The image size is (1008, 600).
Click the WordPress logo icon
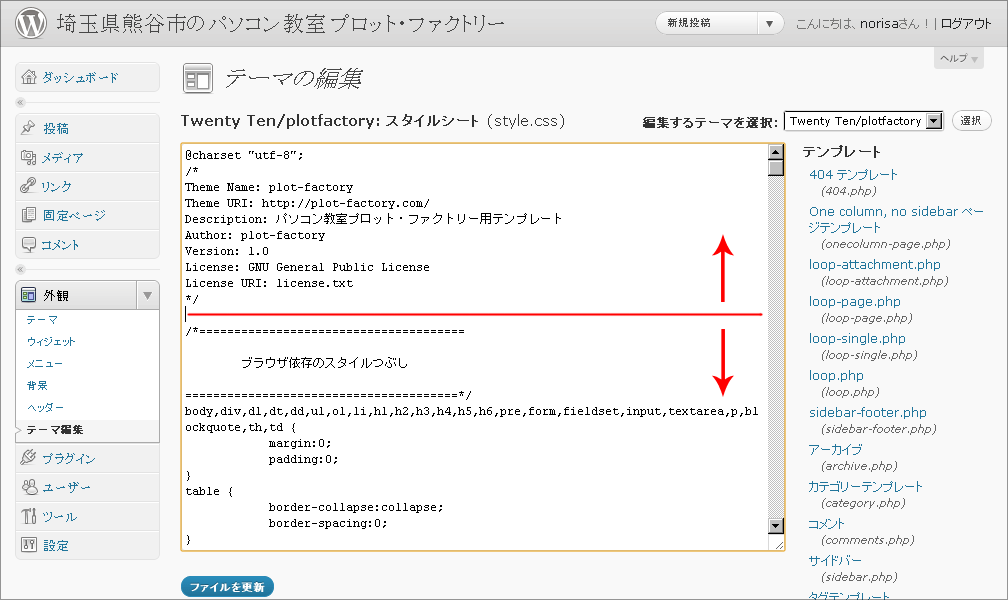pos(31,23)
